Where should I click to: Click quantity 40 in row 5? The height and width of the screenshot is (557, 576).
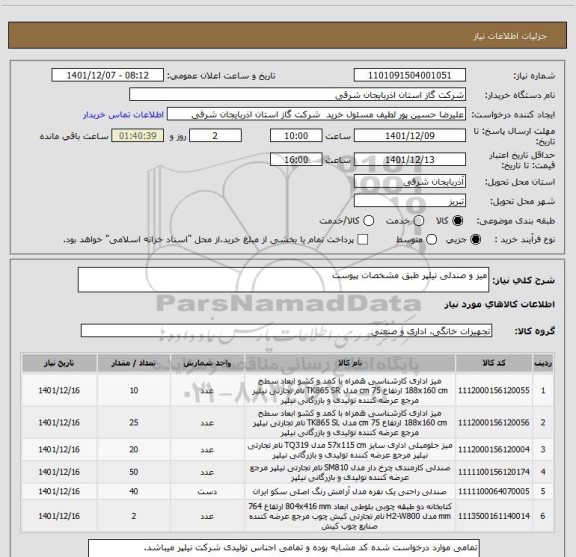[134, 492]
